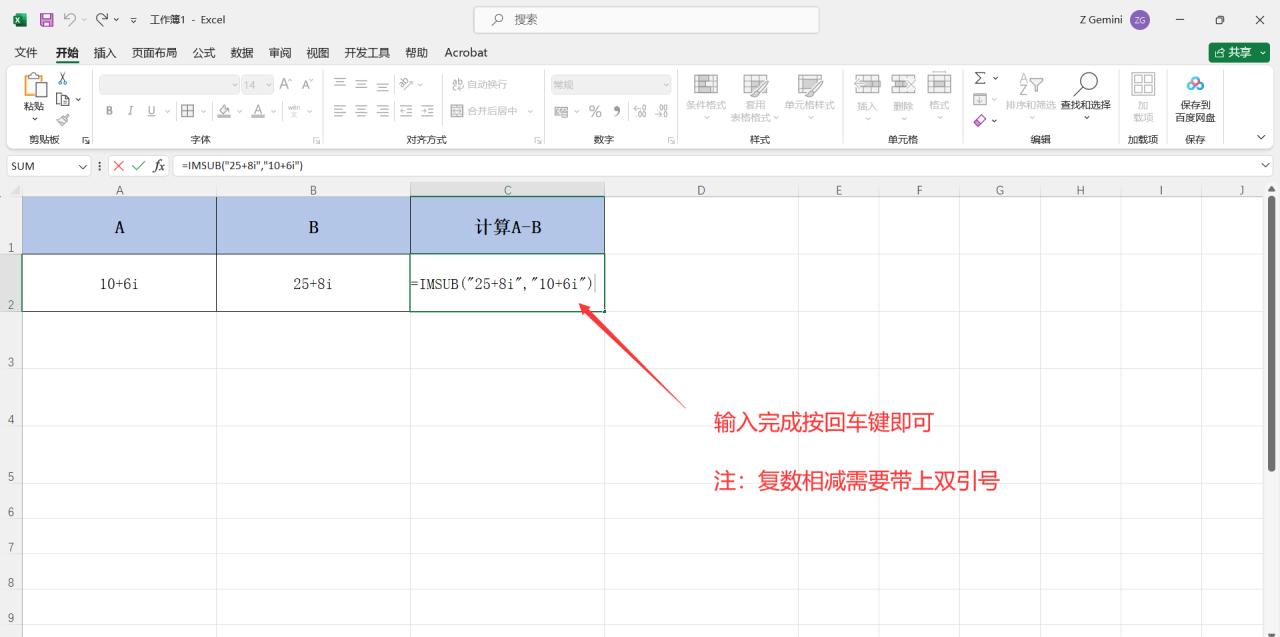This screenshot has width=1280, height=637.
Task: Save the workbook with the floppy icon
Action: [x=46, y=19]
